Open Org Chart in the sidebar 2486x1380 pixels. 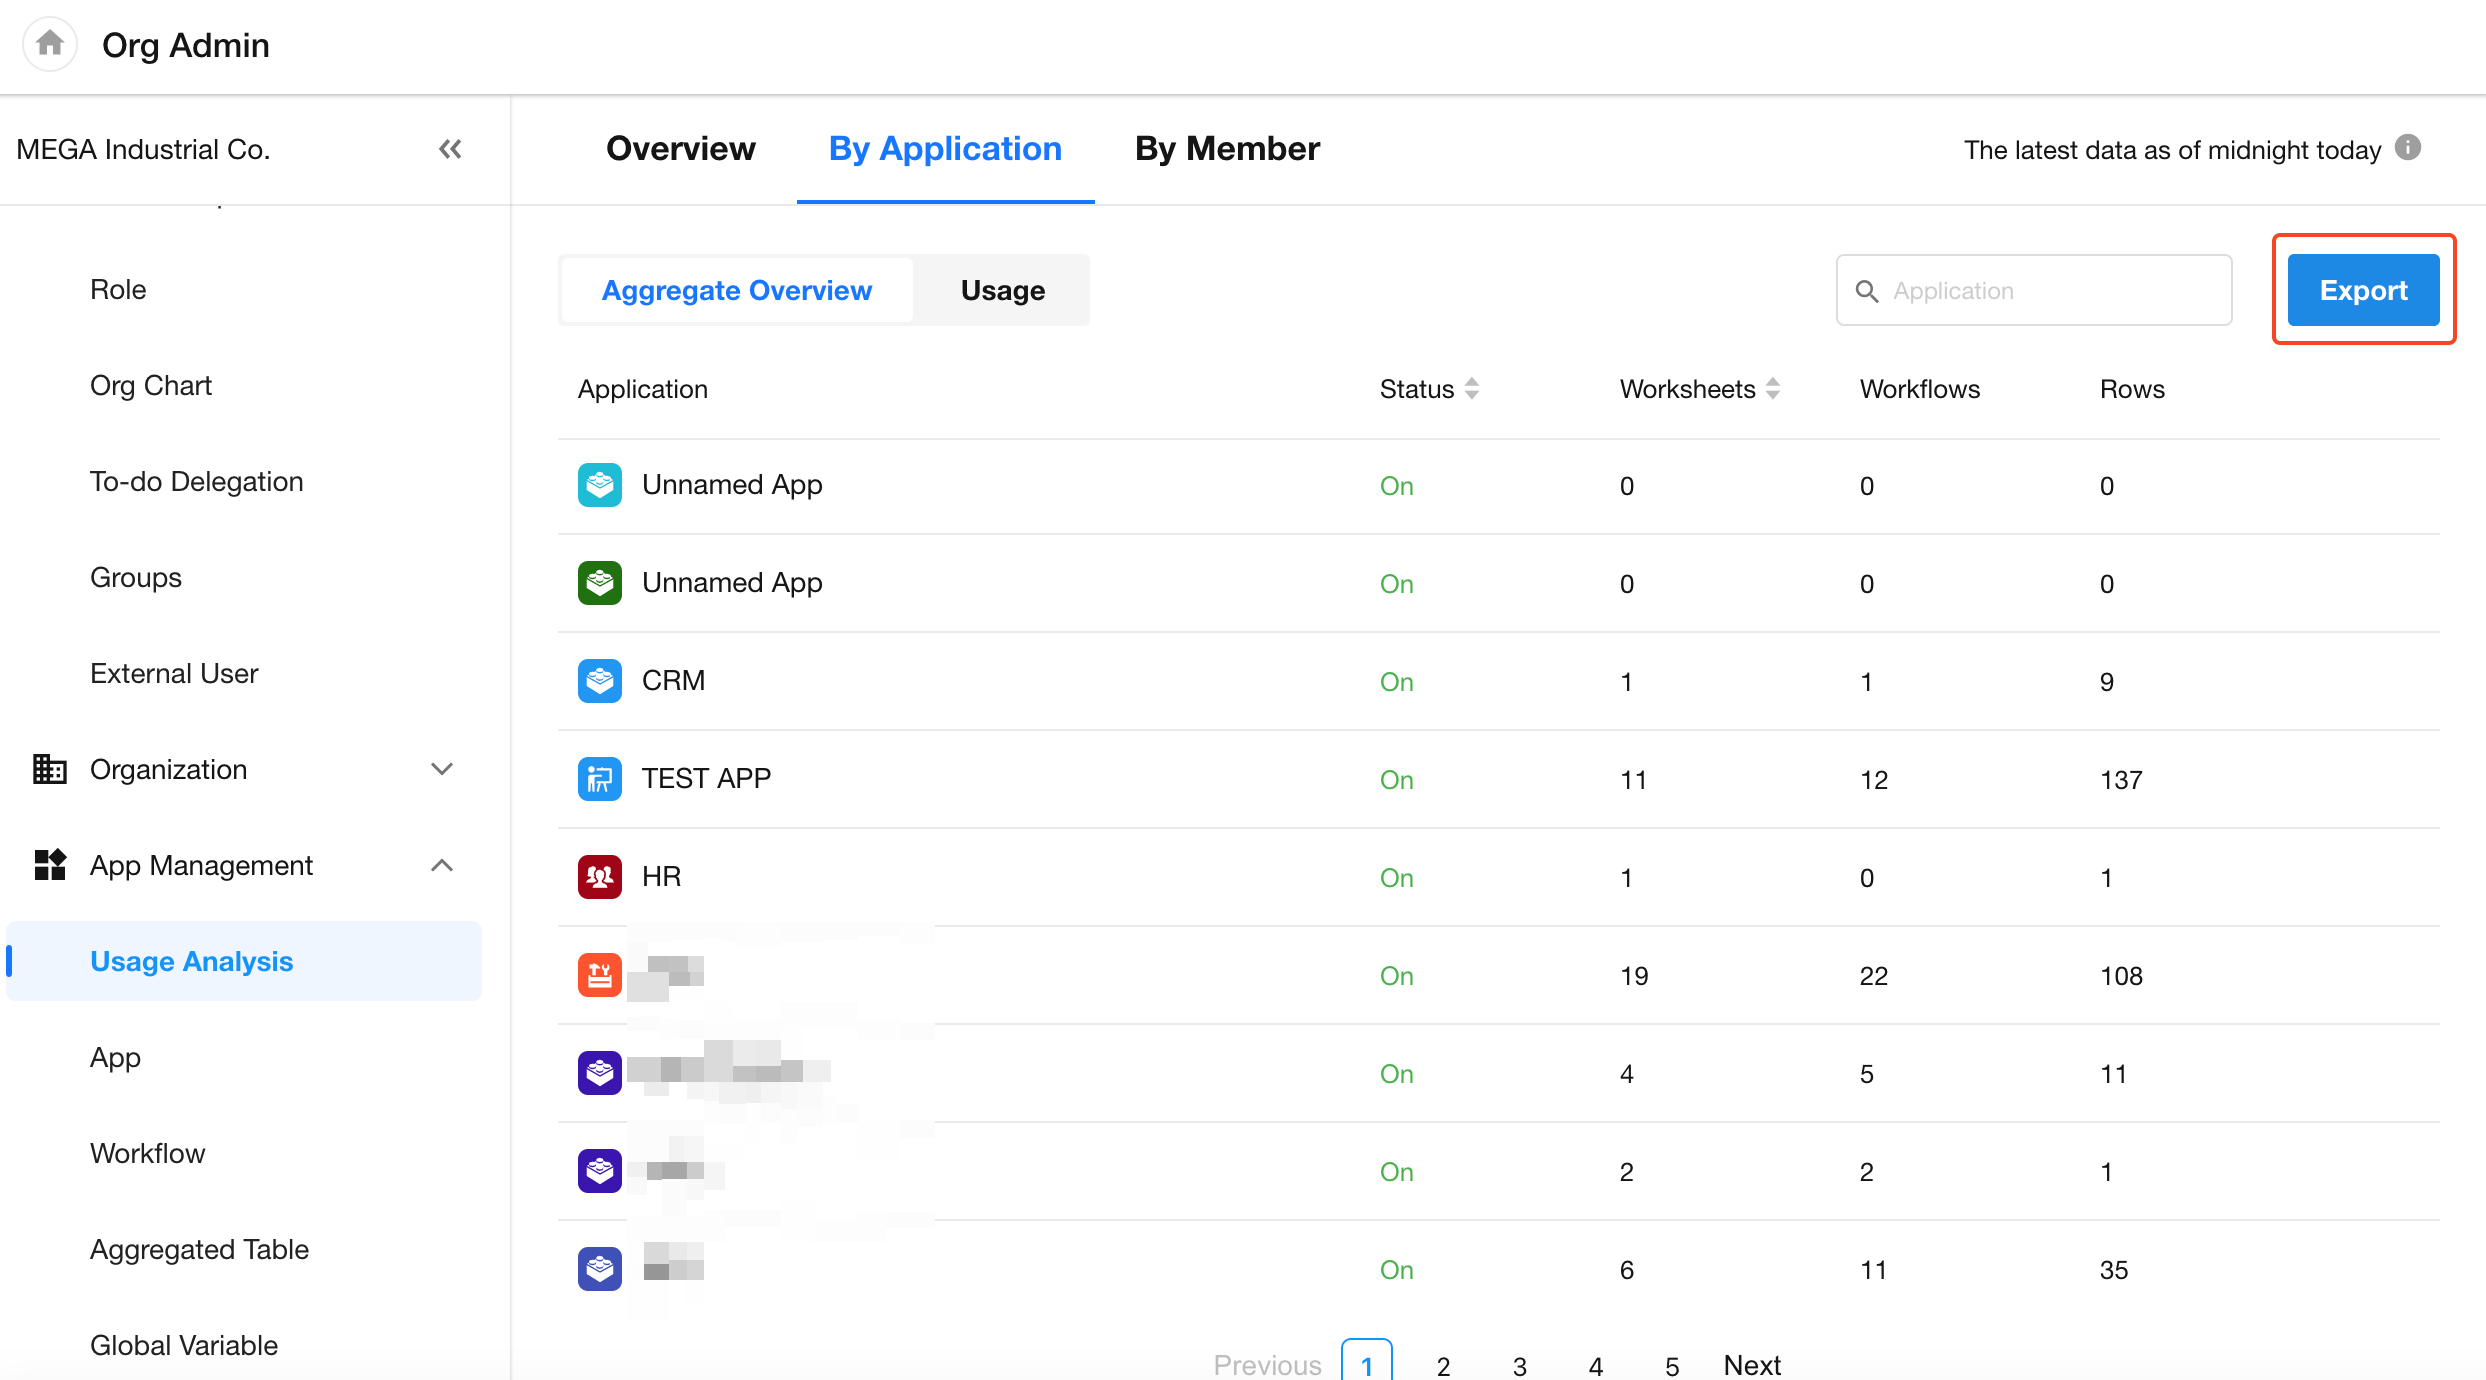coord(151,385)
